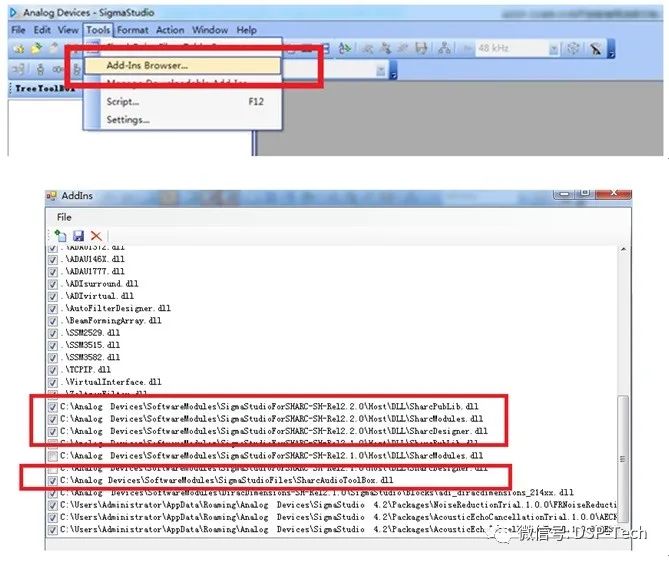The width and height of the screenshot is (669, 563).
Task: Select the SharcAudioToolBox.dll path row
Action: [x=227, y=481]
